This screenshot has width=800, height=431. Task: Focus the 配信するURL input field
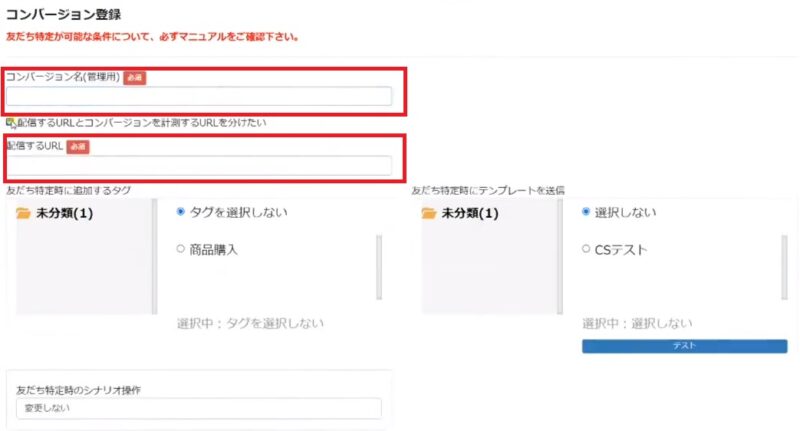pos(199,166)
